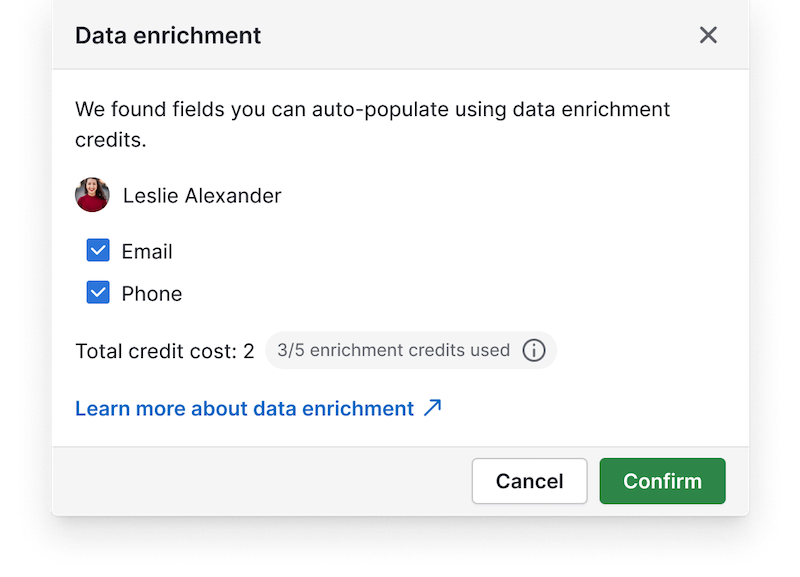
Task: Select the Leslie Alexander contact name
Action: pyautogui.click(x=202, y=195)
